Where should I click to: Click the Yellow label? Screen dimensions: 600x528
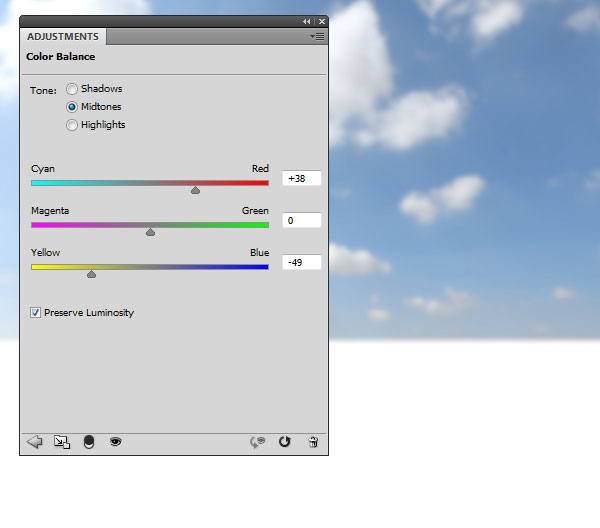click(46, 253)
